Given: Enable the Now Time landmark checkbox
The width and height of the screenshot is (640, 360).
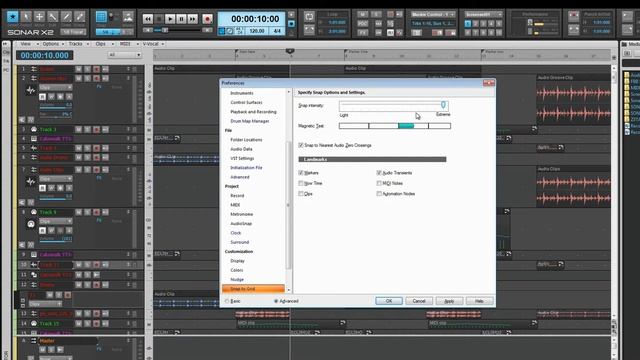Looking at the screenshot, I should (x=301, y=183).
